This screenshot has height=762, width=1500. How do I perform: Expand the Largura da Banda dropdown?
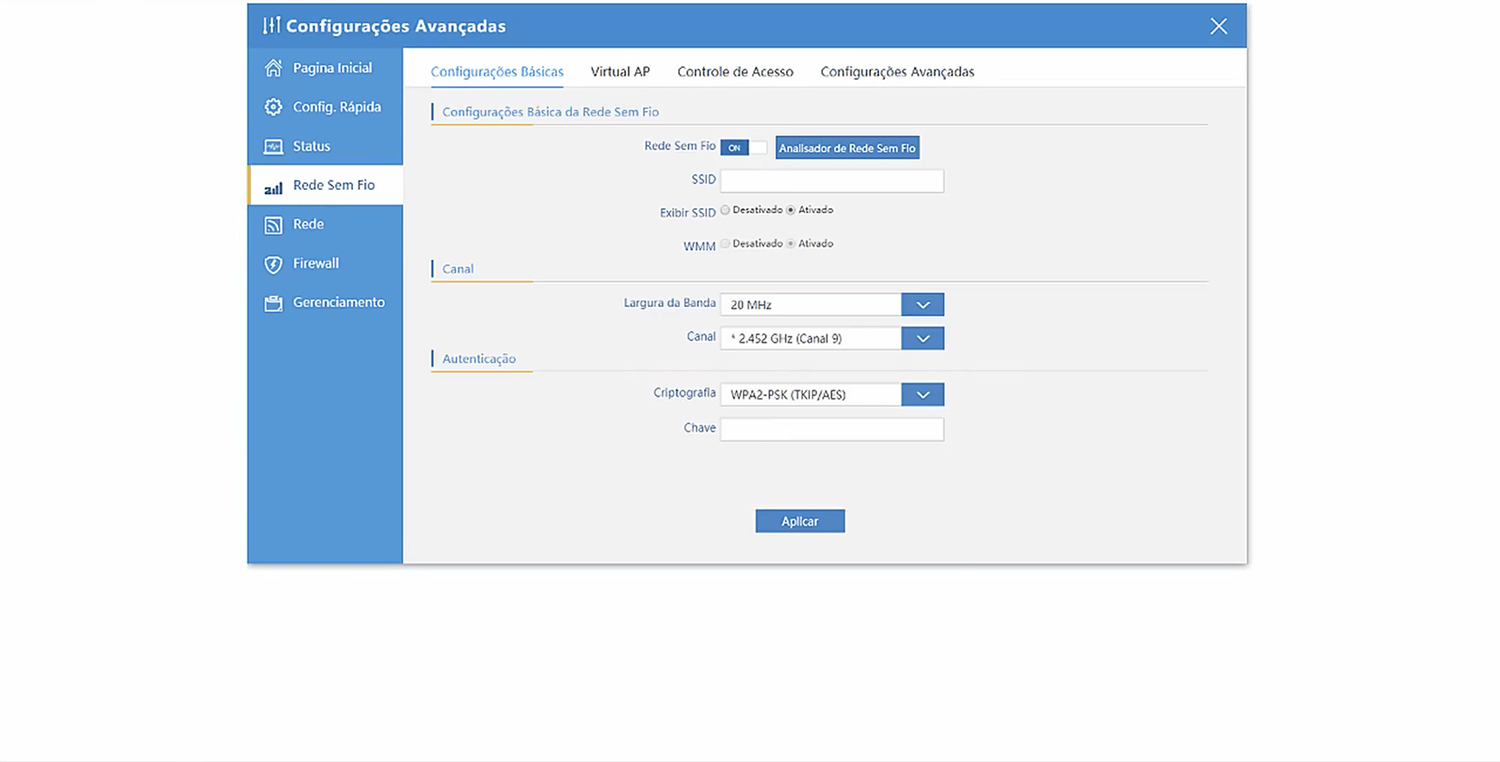tap(922, 305)
